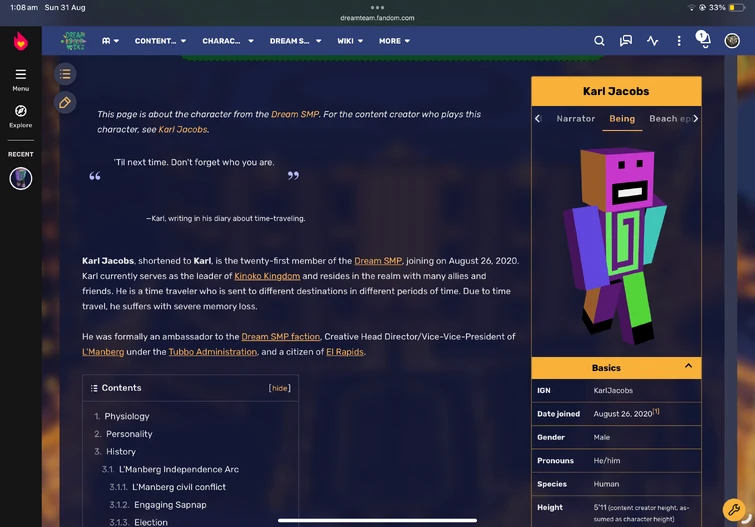Jump to Engaging Sapnap section
Image resolution: width=755 pixels, height=527 pixels.
pos(170,505)
